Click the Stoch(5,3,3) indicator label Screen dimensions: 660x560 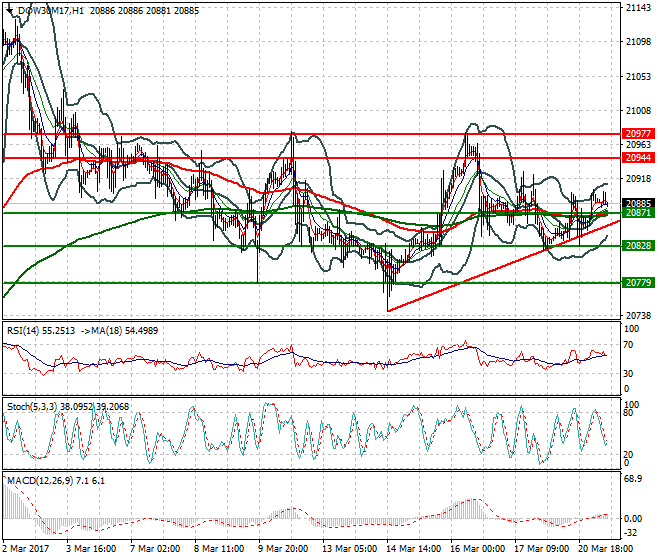click(31, 407)
